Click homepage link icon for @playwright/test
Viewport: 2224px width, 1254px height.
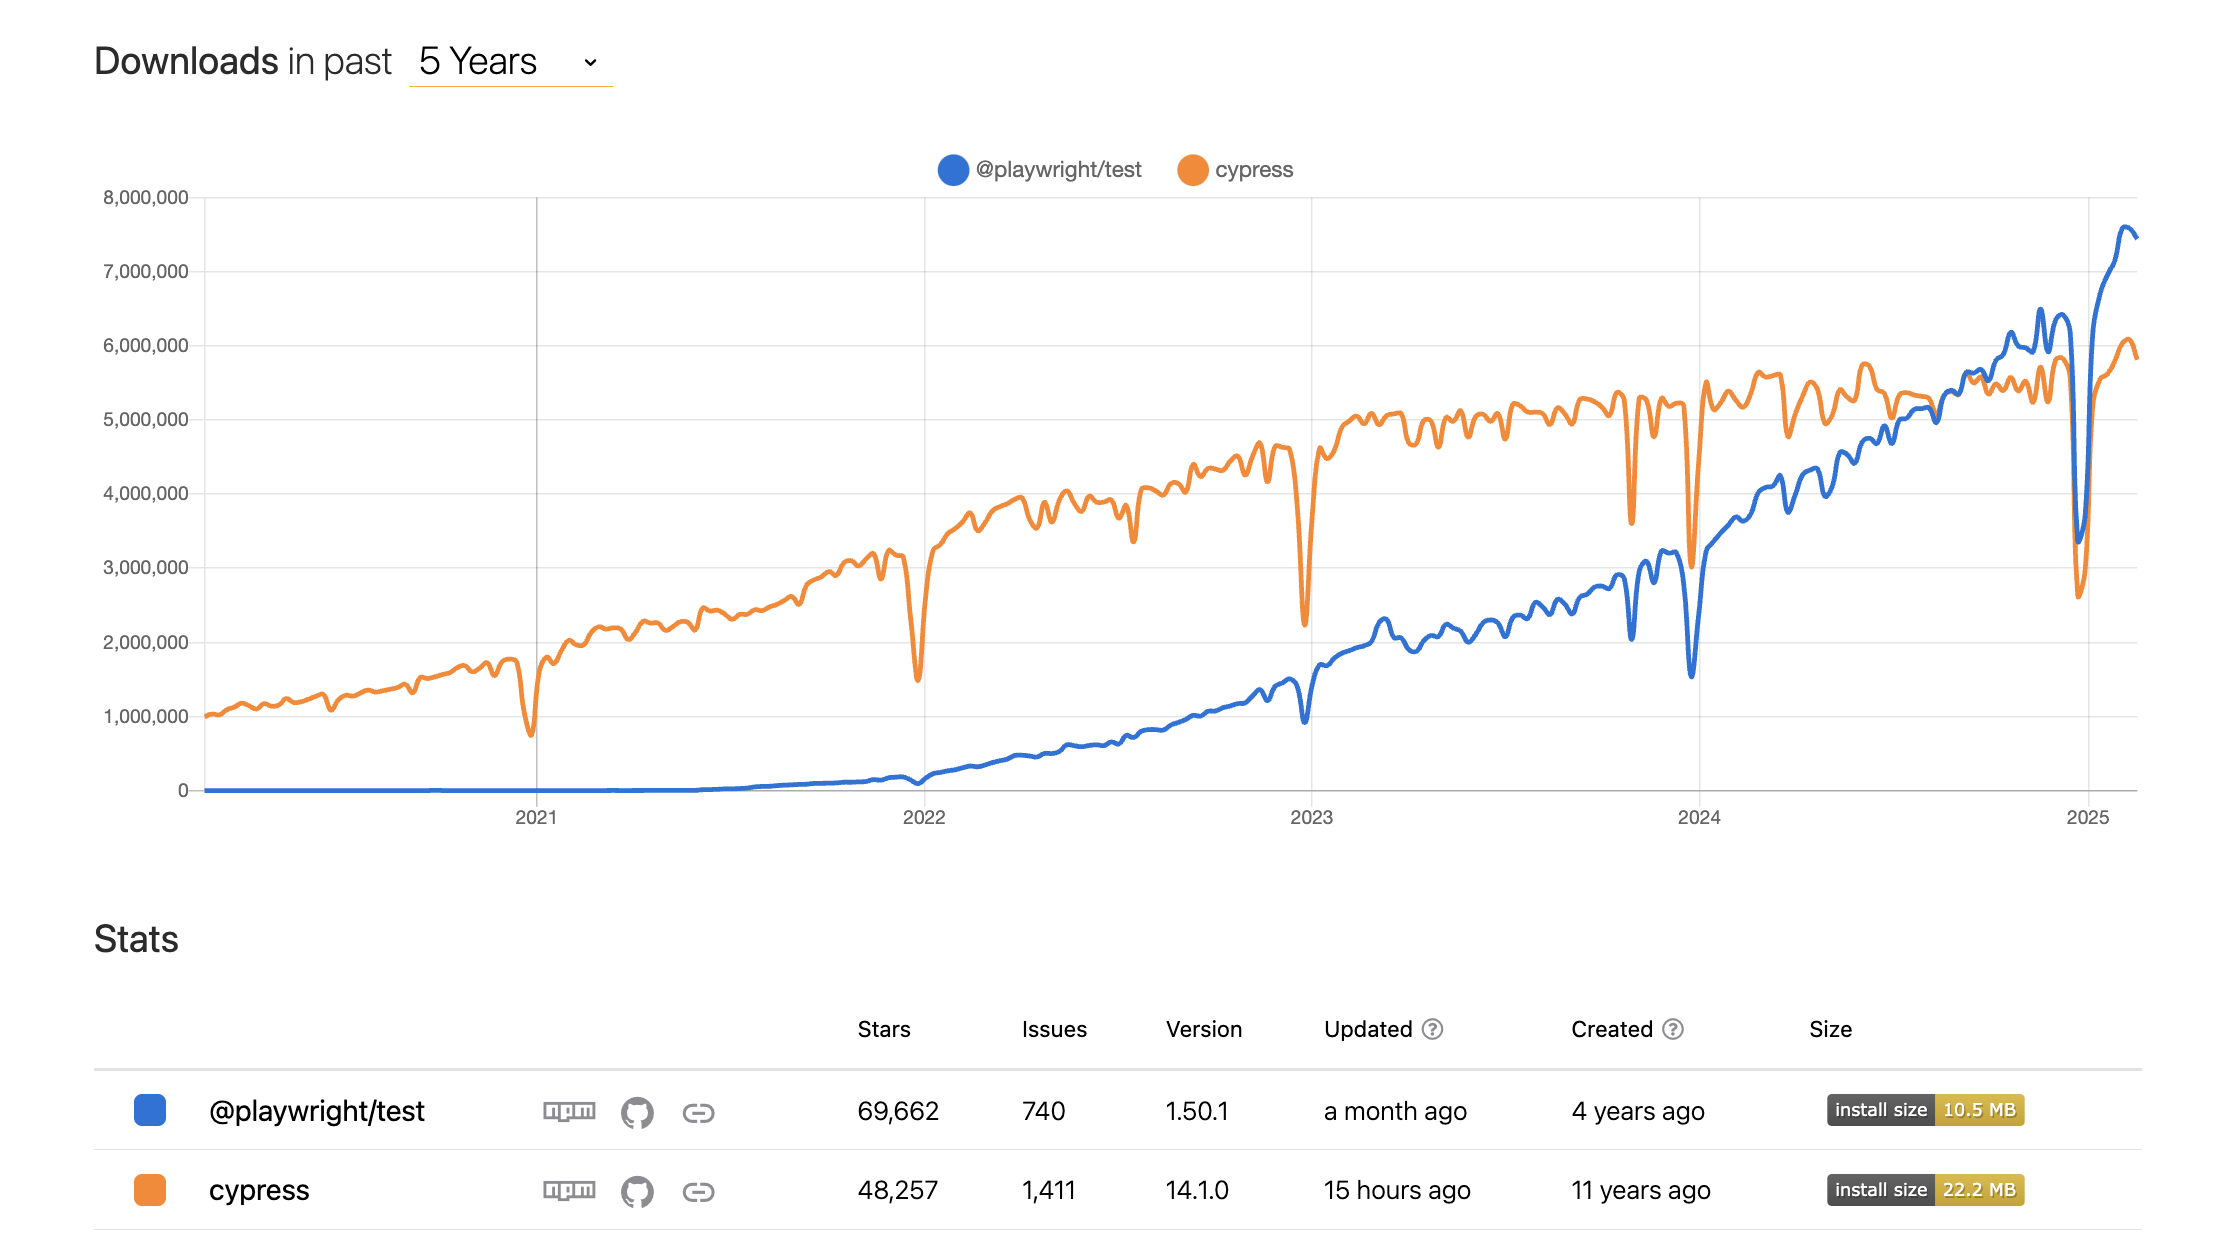click(698, 1112)
